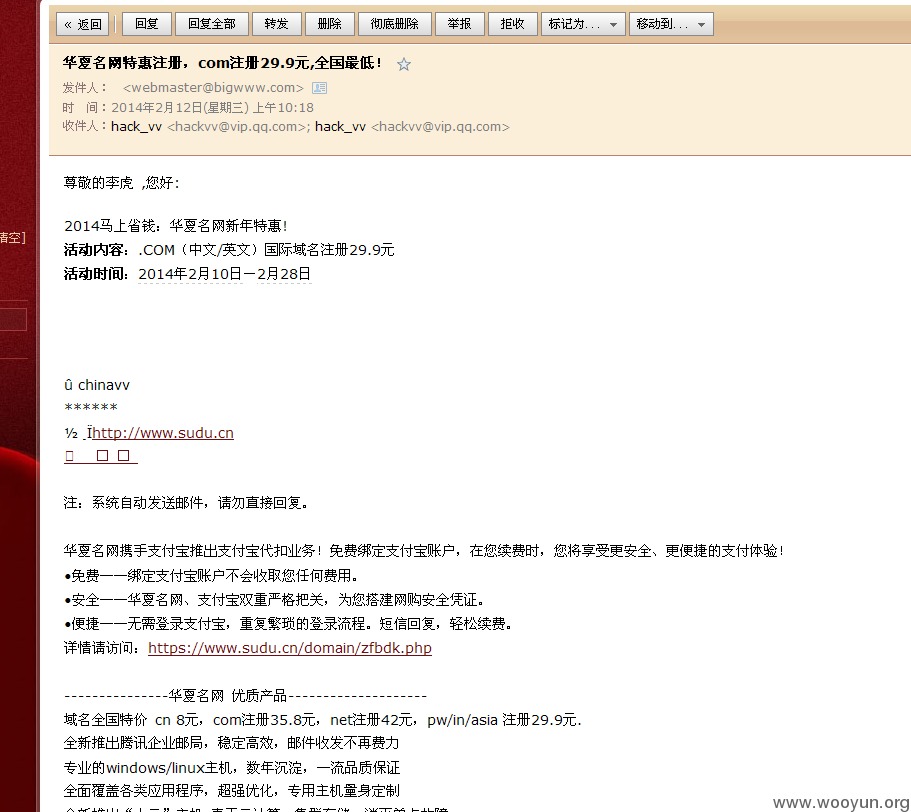This screenshot has width=911, height=812.
Task: Click the 全新推出腾讯企业邮局 line
Action: [x=231, y=743]
